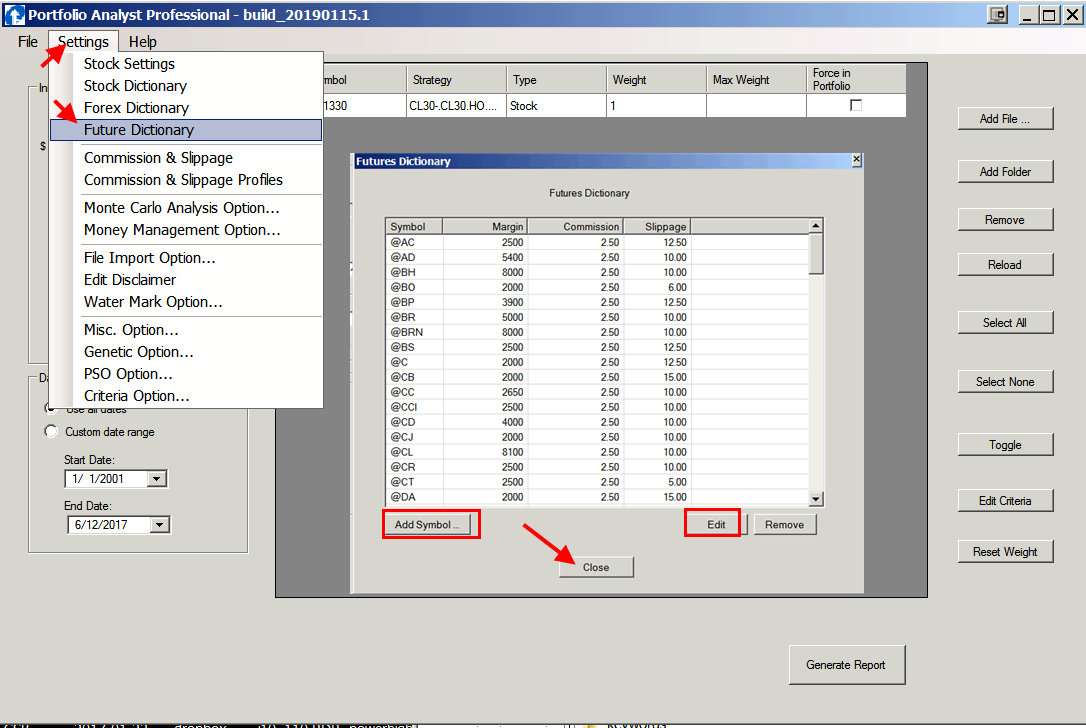Close the Futures Dictionary dialog with X
1086x728 pixels.
[x=856, y=160]
